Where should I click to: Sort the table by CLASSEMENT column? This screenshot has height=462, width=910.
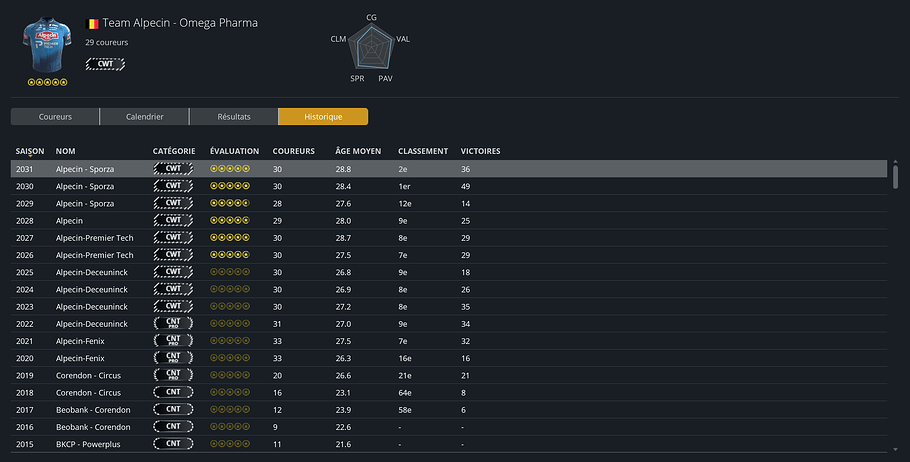423,151
